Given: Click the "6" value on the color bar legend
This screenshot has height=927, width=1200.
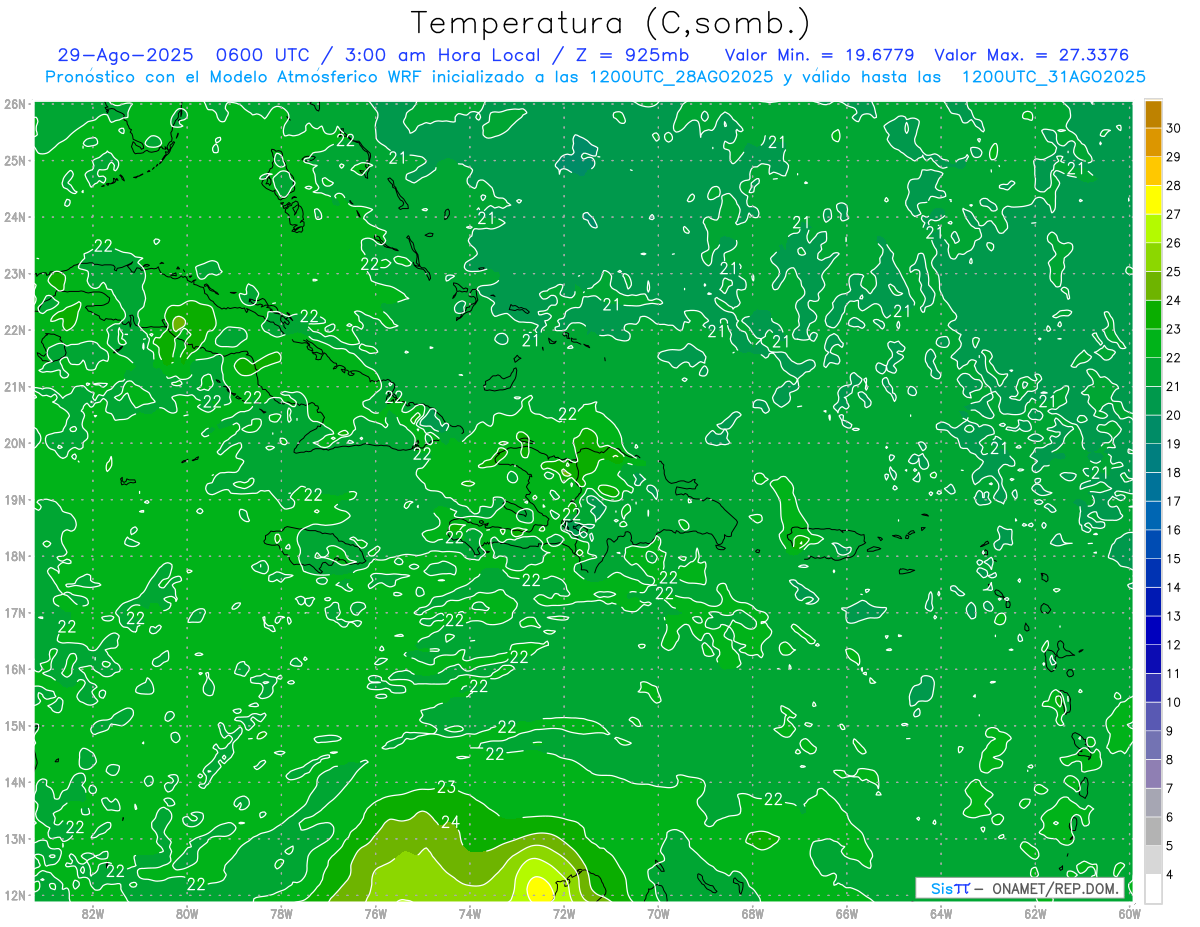Looking at the screenshot, I should [x=1170, y=817].
